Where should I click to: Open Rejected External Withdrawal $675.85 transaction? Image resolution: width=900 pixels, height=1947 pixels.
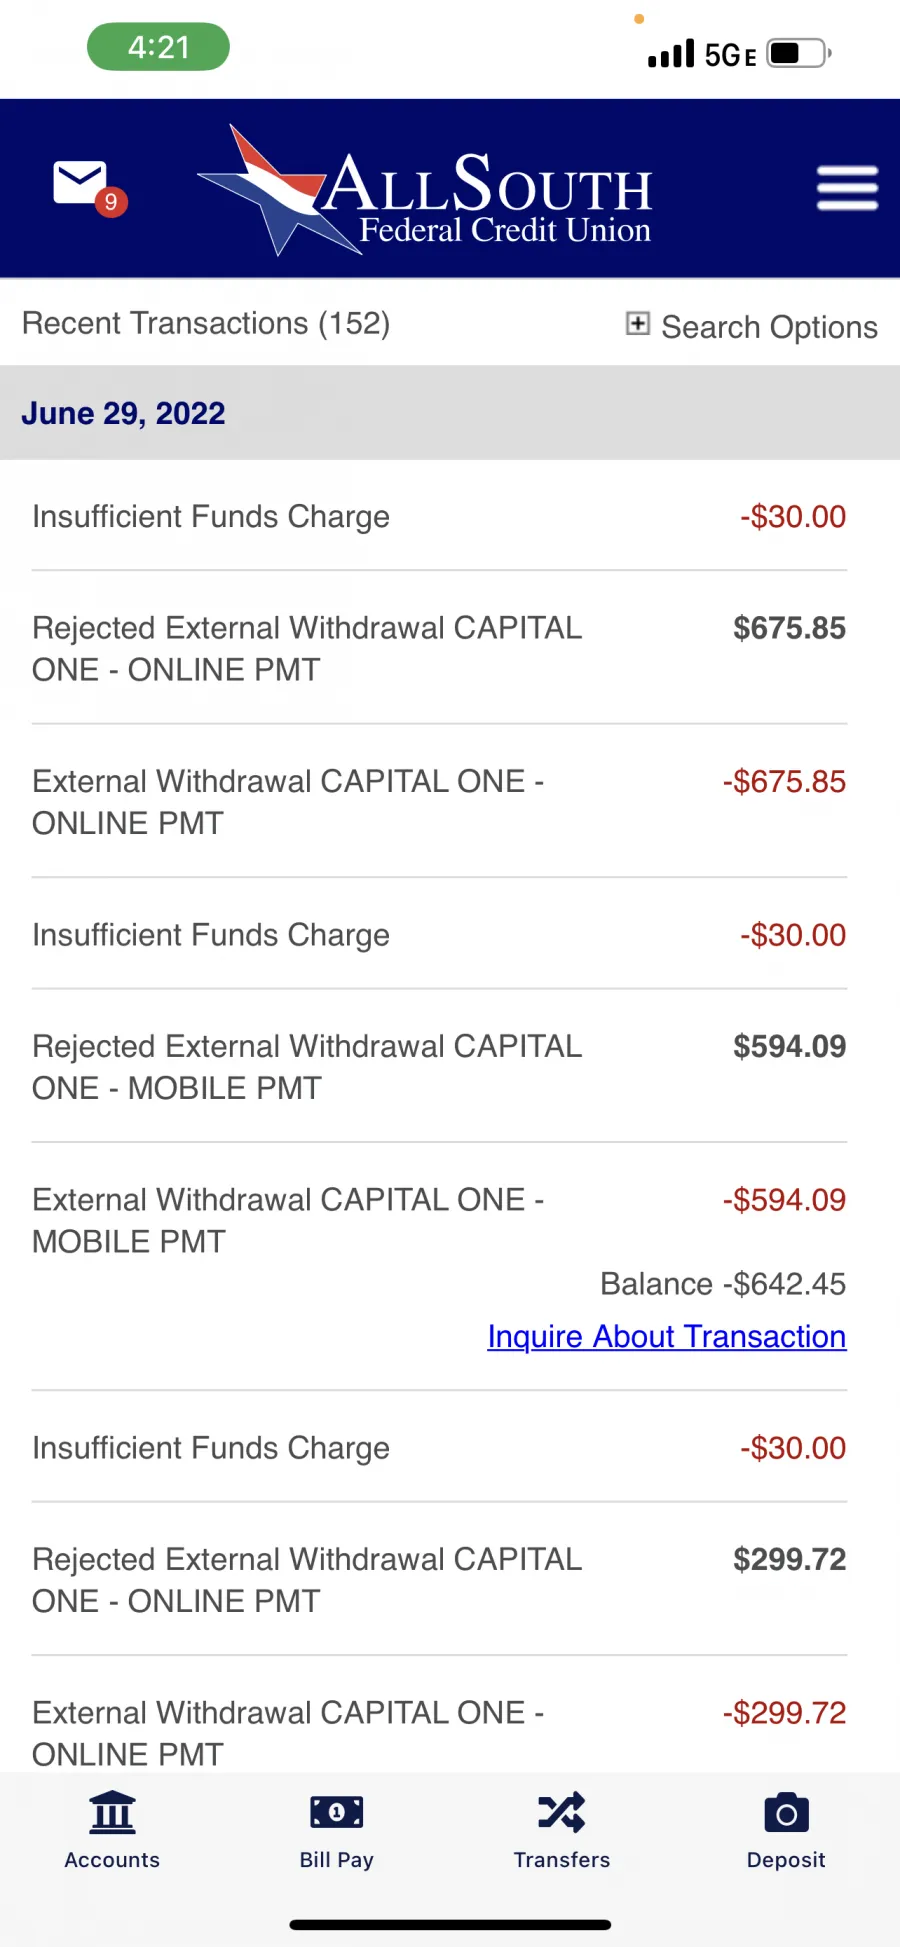[x=439, y=648]
